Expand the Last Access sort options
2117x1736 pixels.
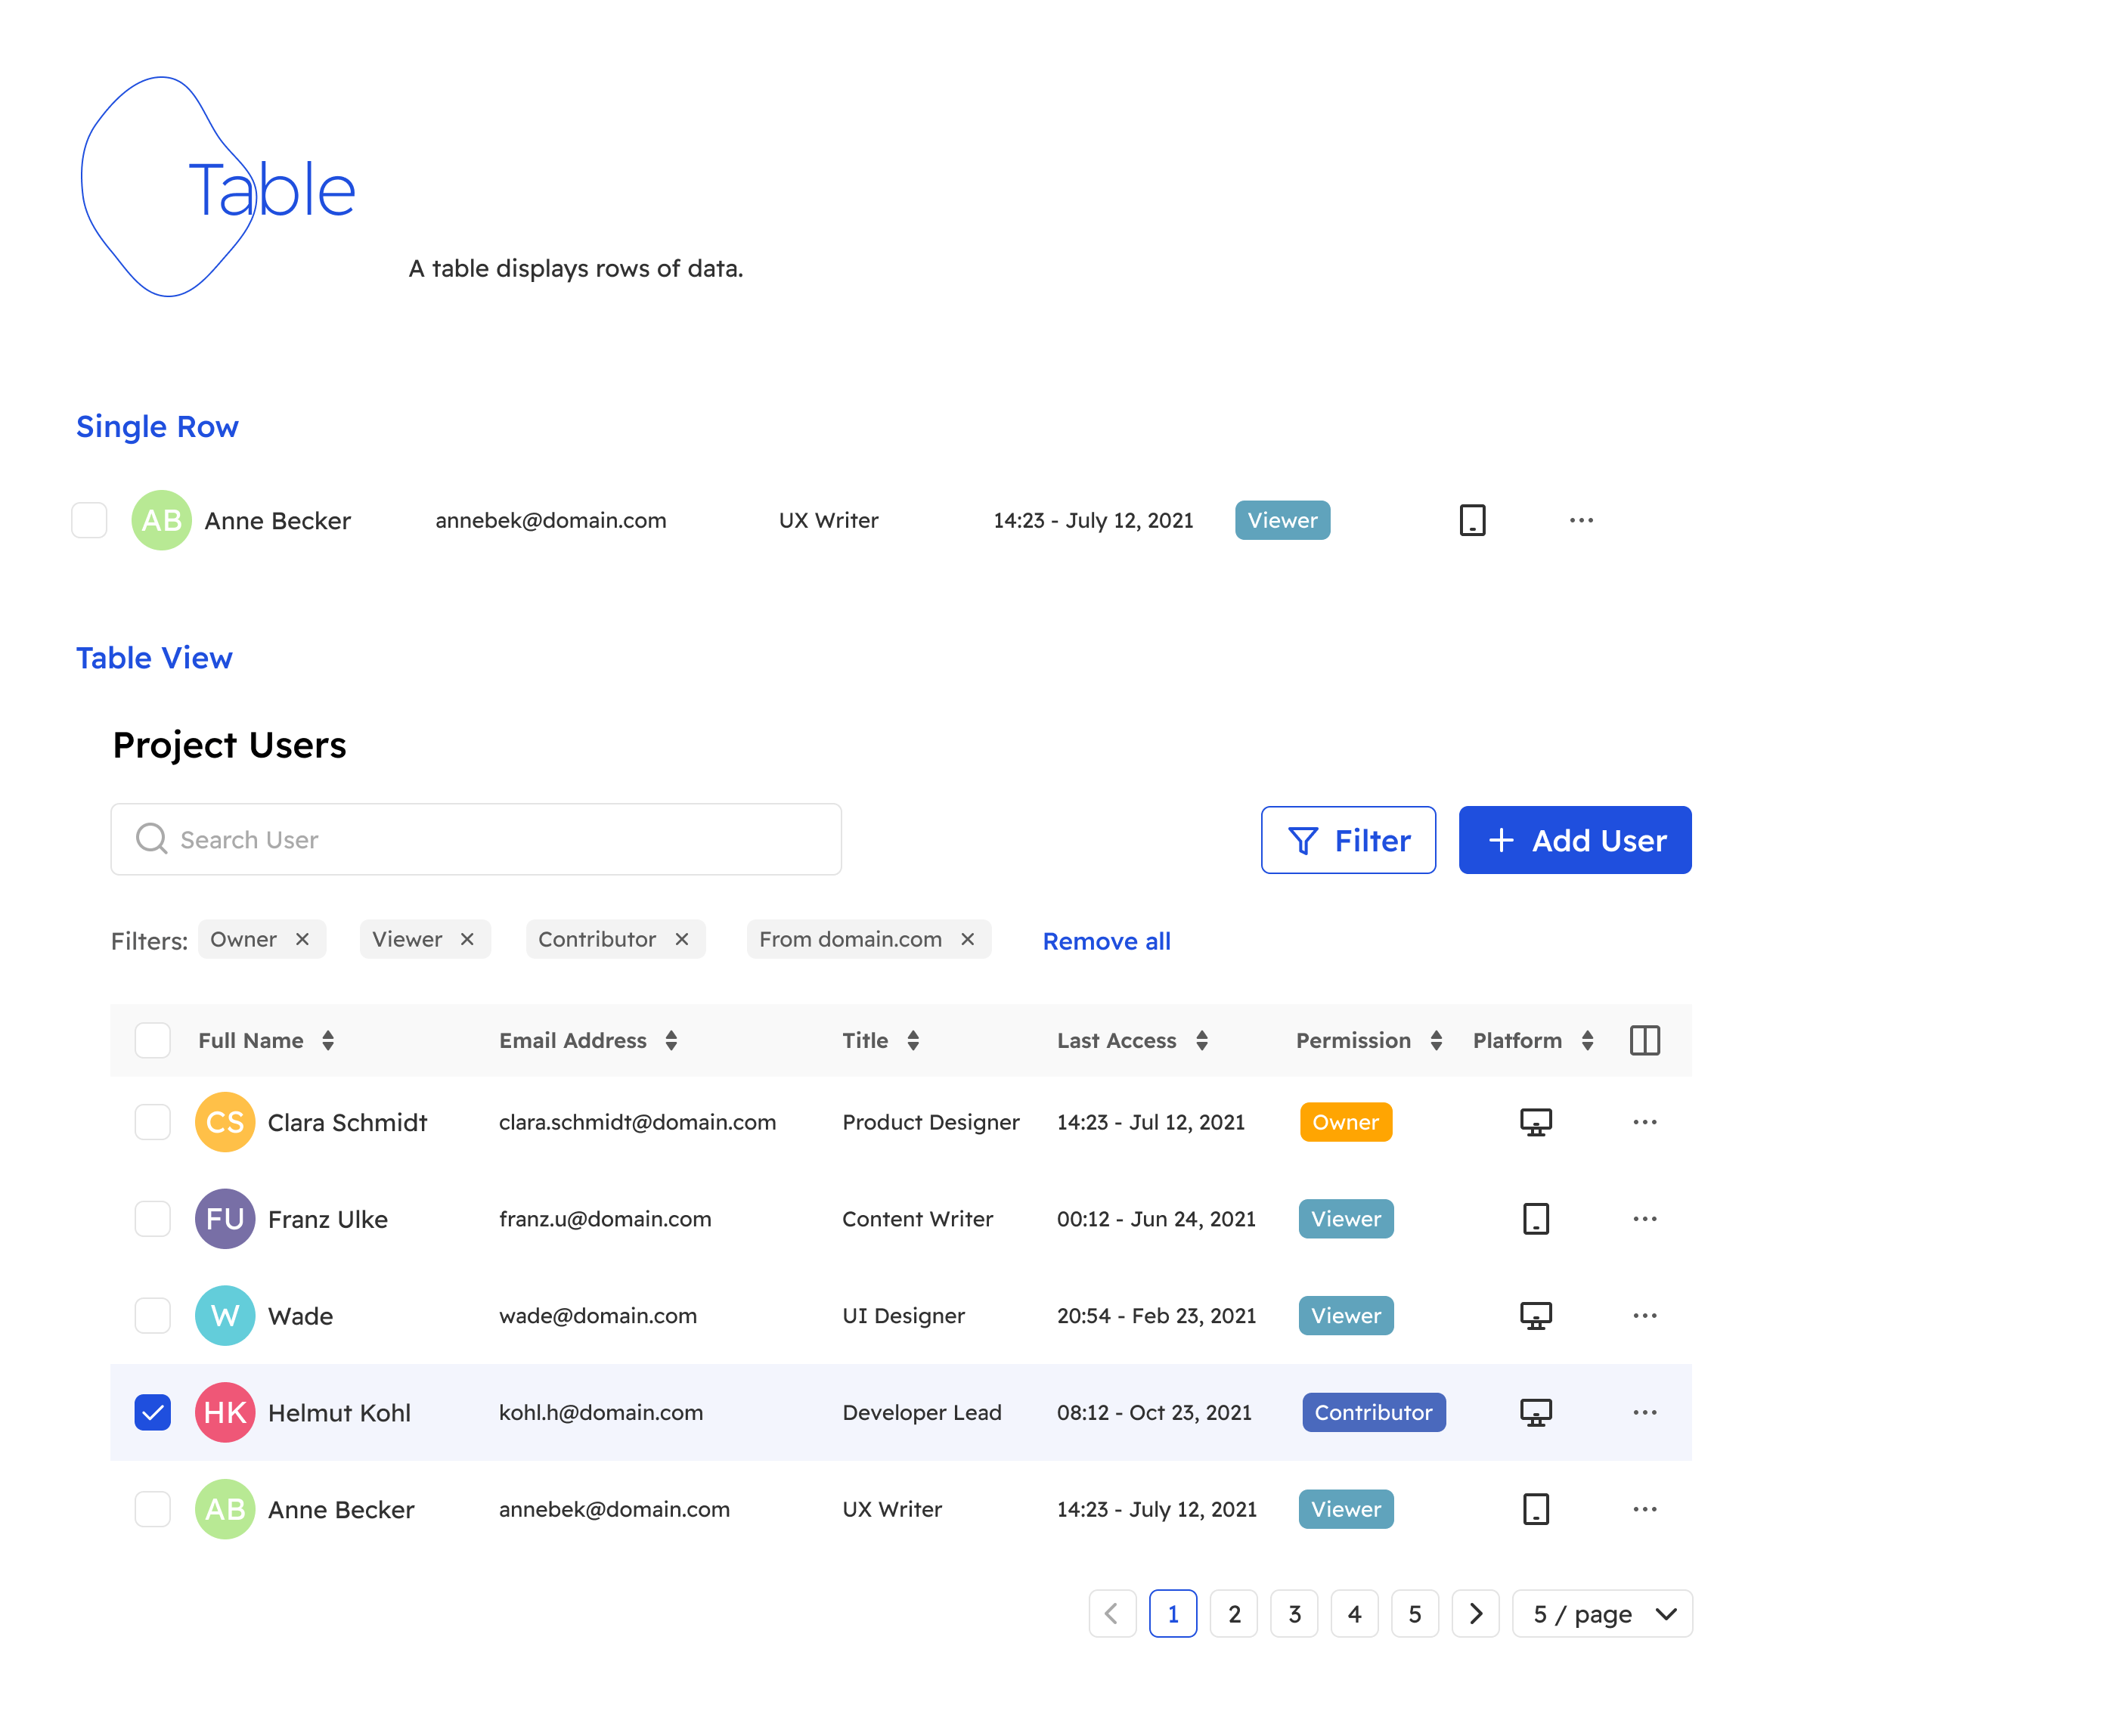tap(1201, 1040)
